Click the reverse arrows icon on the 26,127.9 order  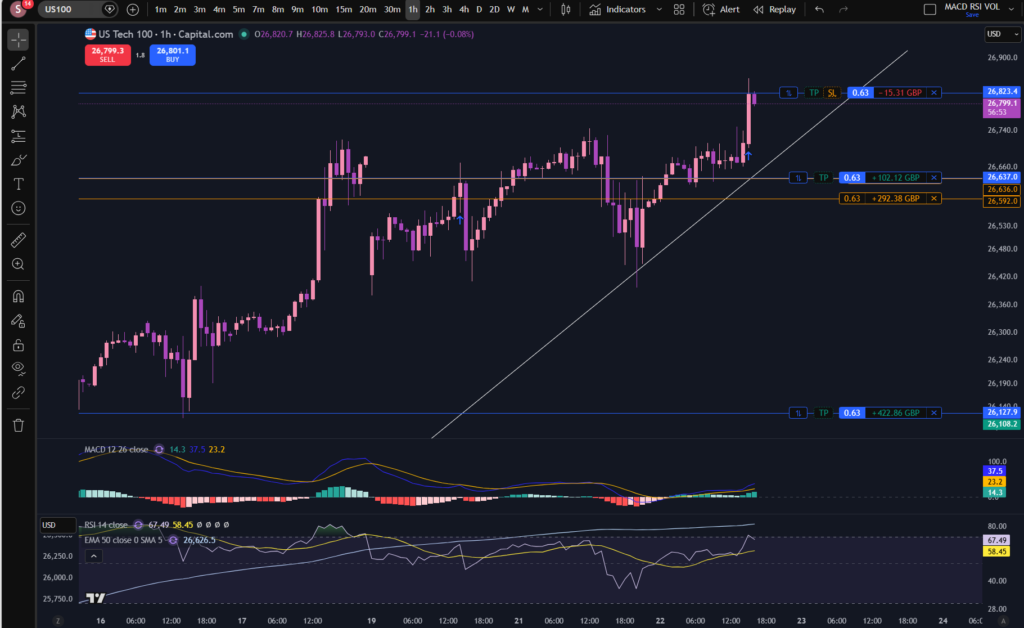pos(798,413)
